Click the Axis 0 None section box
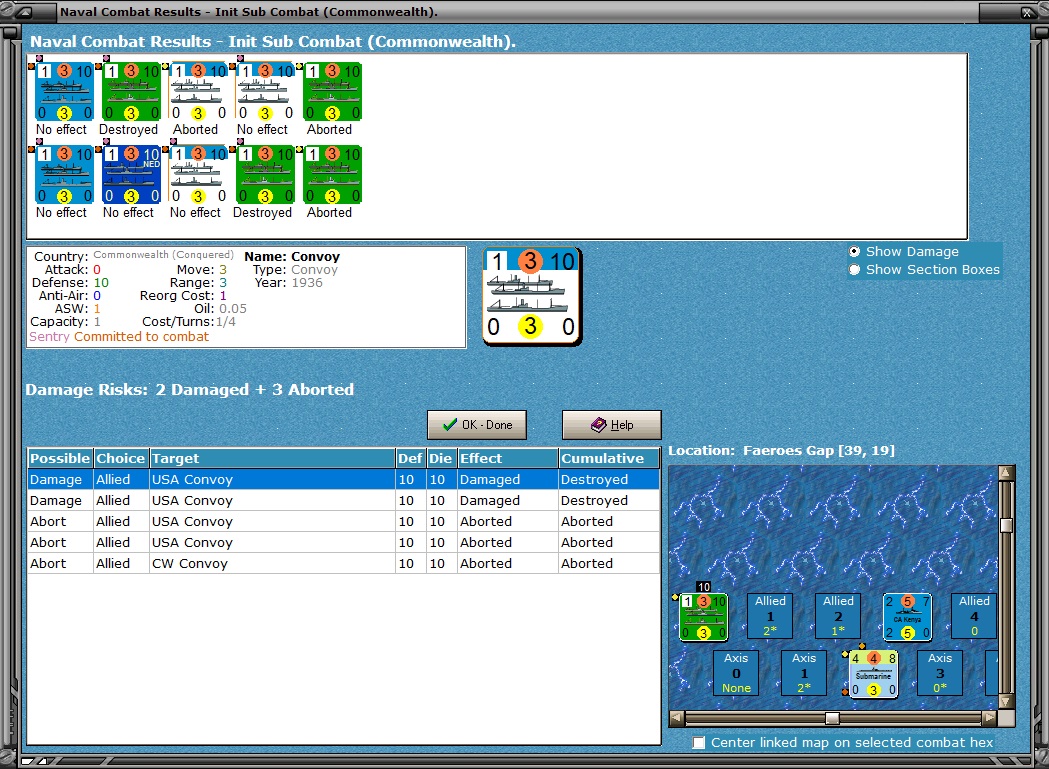The width and height of the screenshot is (1049, 769). 736,673
